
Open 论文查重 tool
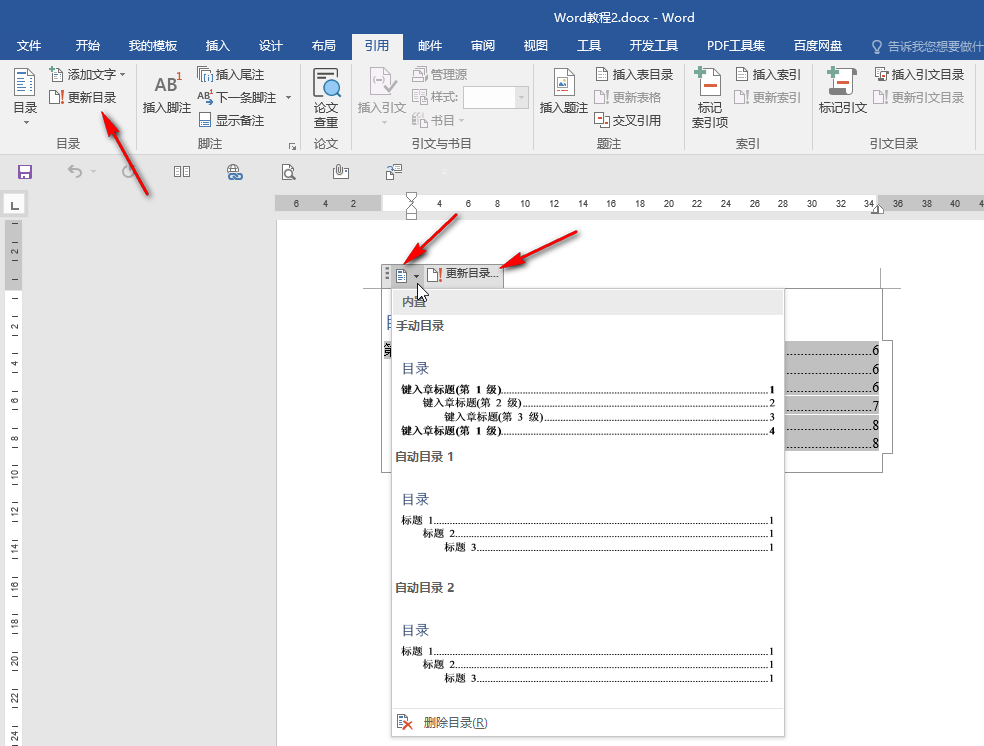tap(326, 98)
